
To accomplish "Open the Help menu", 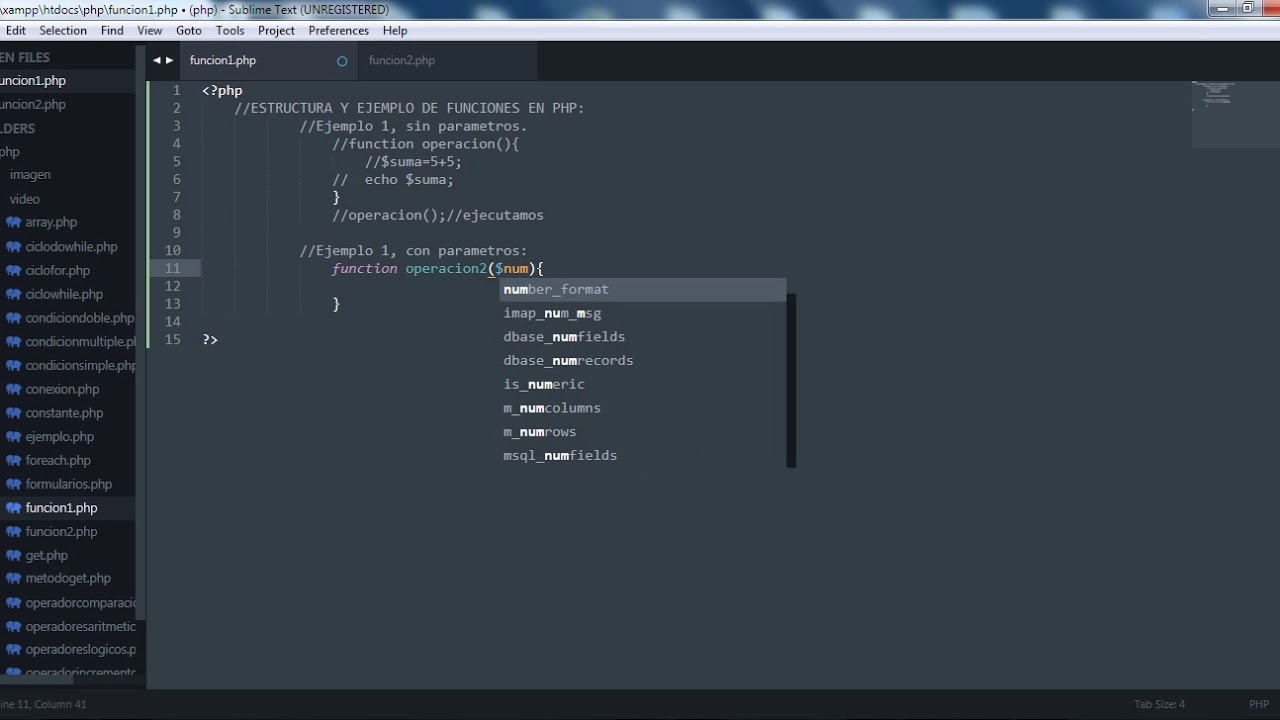I will coord(395,30).
